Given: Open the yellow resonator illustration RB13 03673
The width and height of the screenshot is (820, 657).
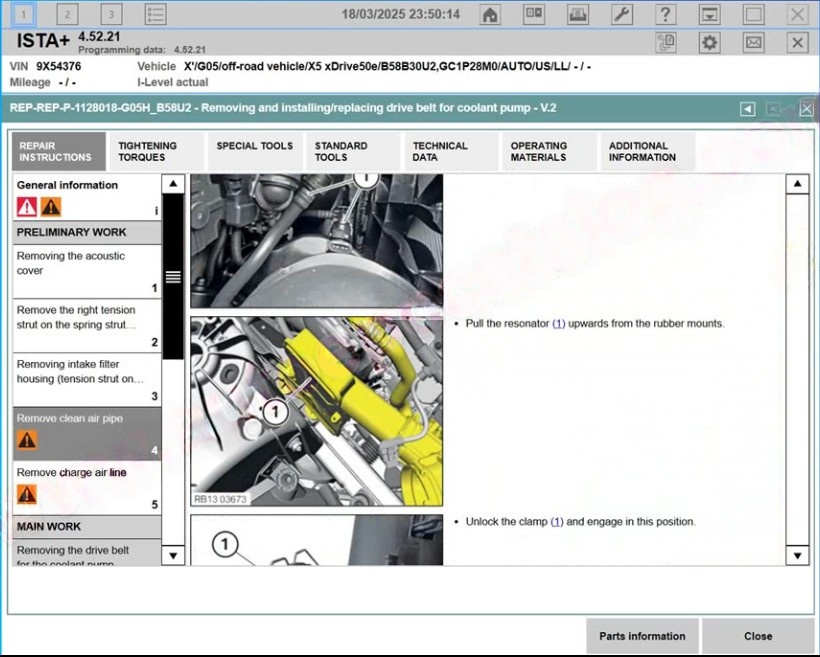Looking at the screenshot, I should [x=317, y=411].
